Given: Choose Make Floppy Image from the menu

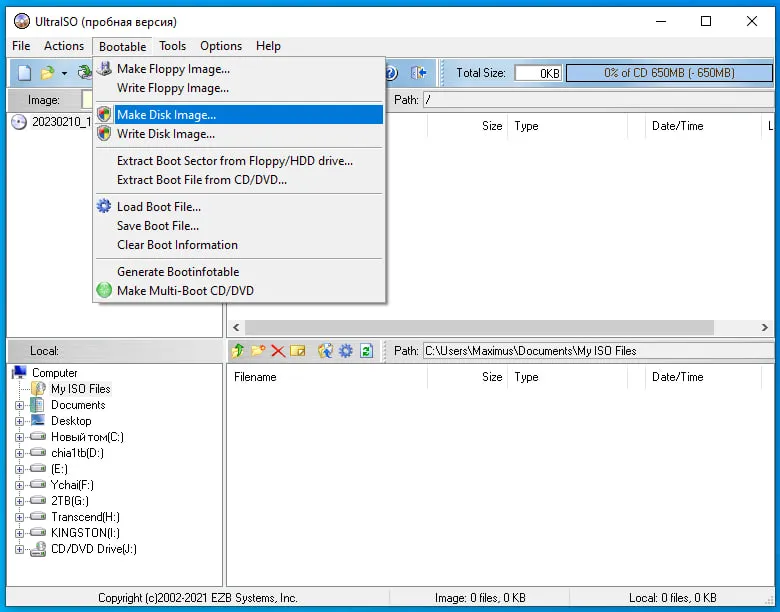Looking at the screenshot, I should [239, 69].
